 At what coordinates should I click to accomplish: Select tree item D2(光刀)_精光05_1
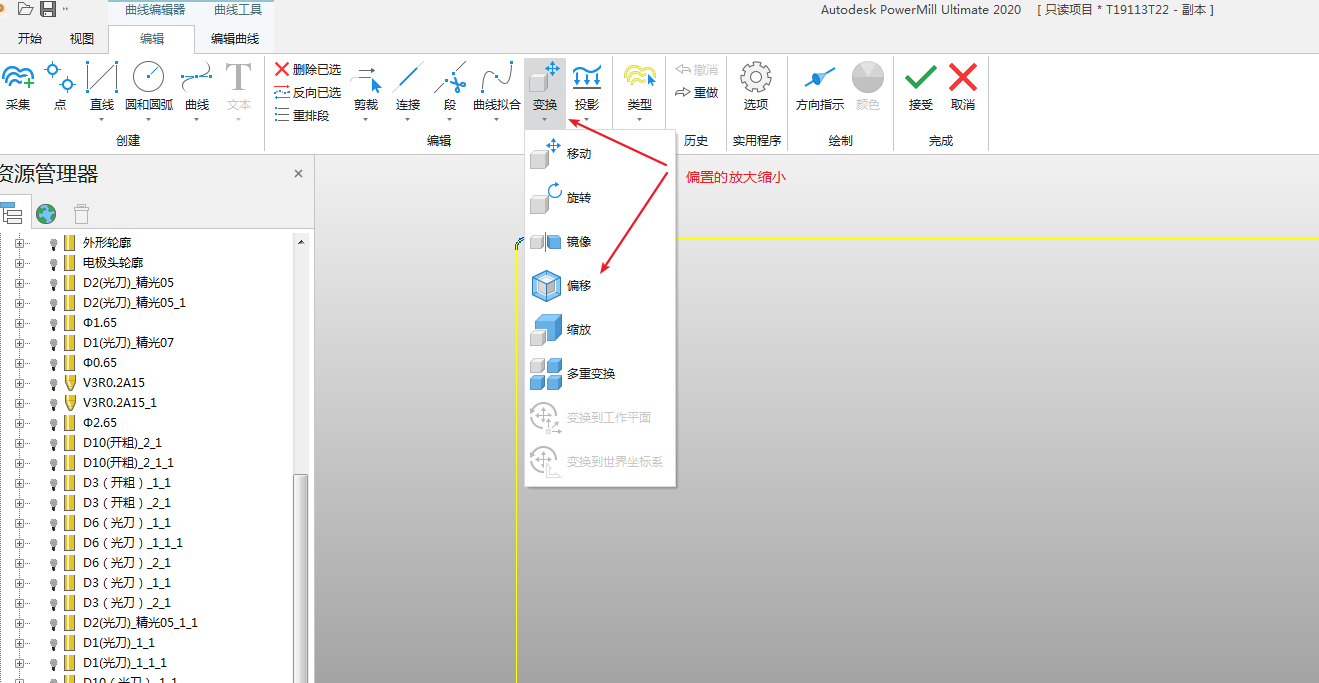coord(134,303)
